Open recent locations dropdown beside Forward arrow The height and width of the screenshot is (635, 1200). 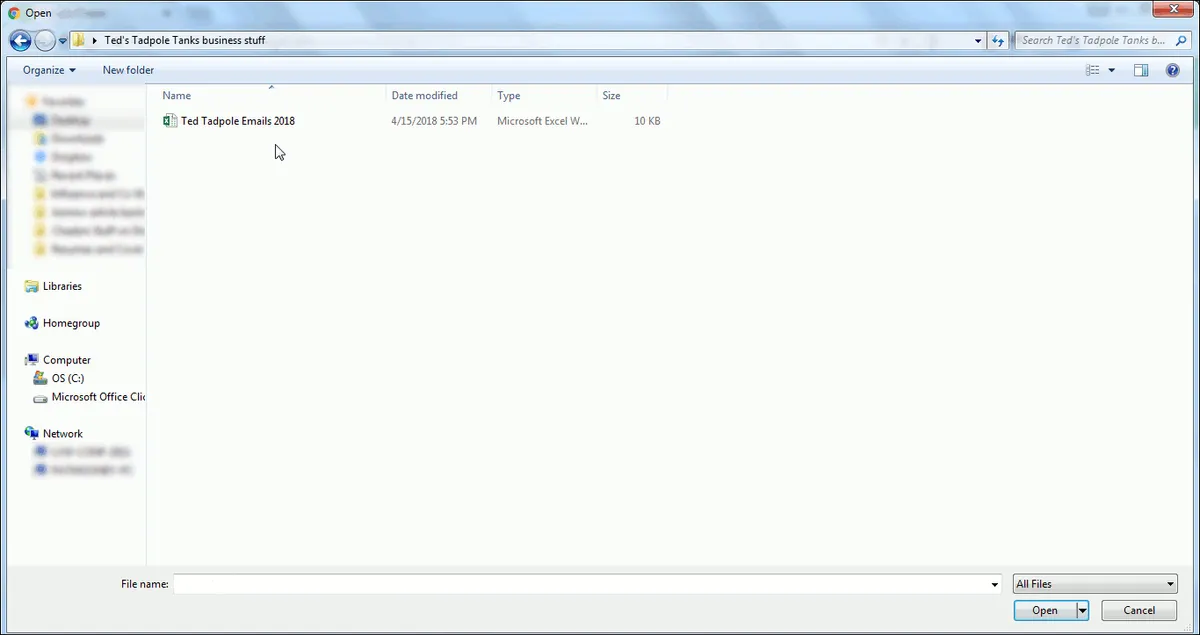click(63, 41)
